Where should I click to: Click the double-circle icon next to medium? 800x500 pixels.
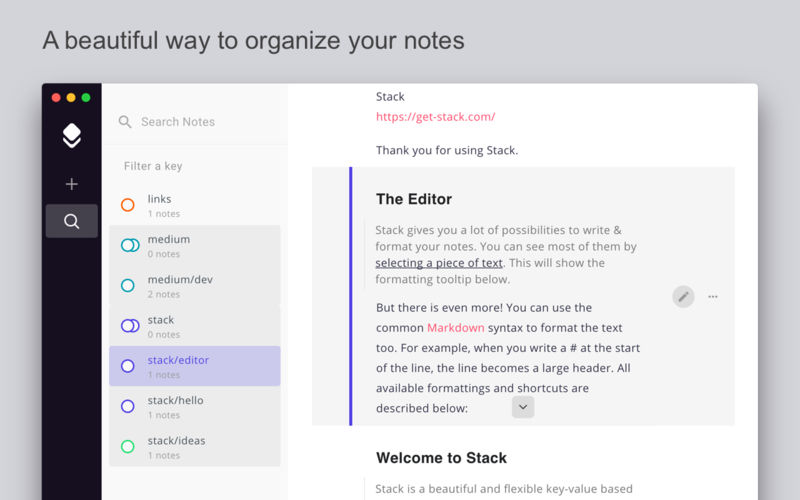pos(130,245)
